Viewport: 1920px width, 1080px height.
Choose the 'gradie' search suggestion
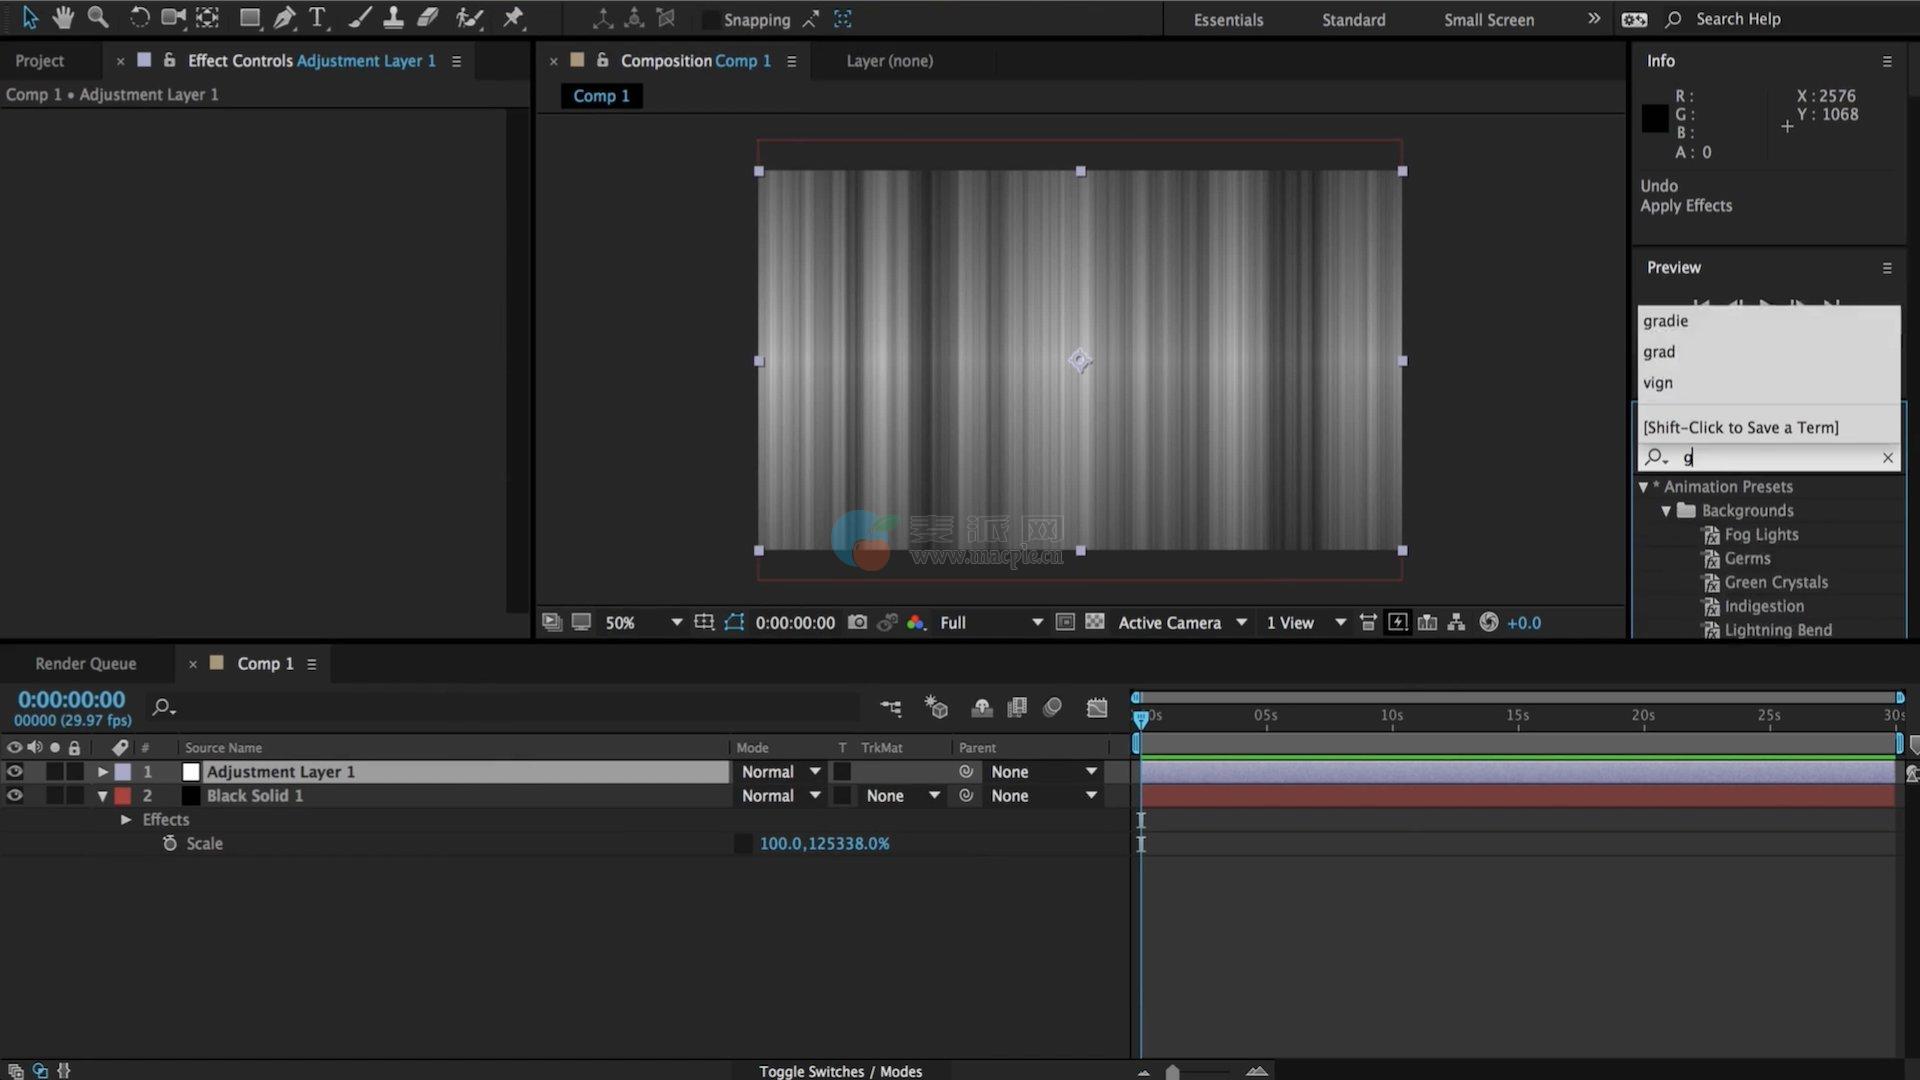point(1666,320)
